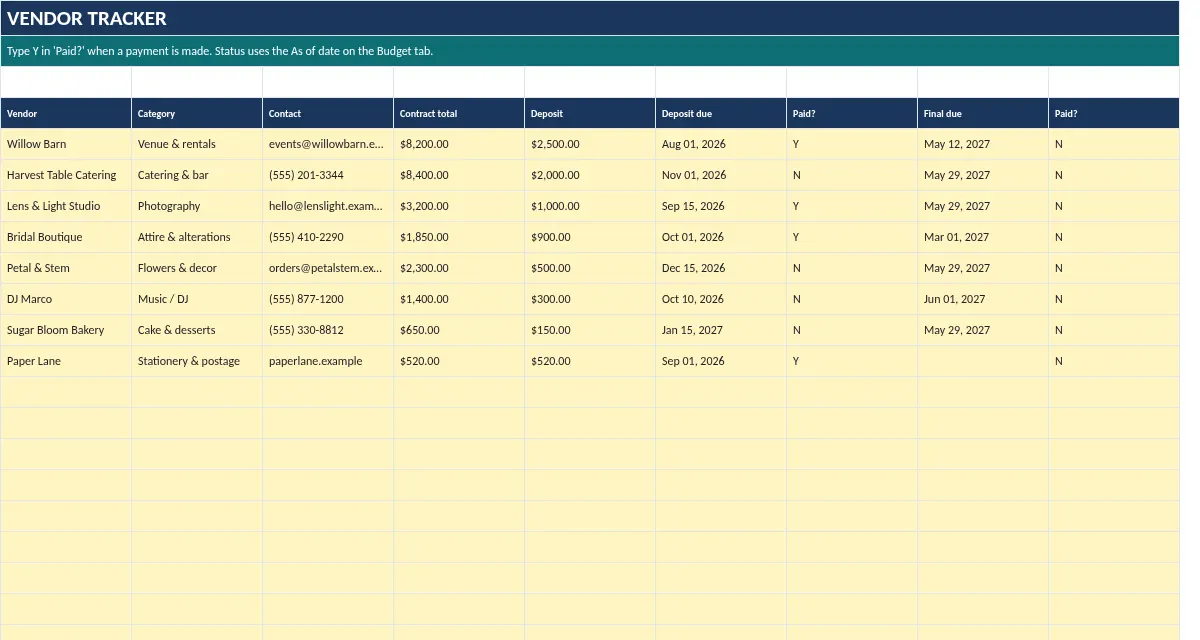Select the Contract total header cell
The height and width of the screenshot is (640, 1200).
coord(459,113)
